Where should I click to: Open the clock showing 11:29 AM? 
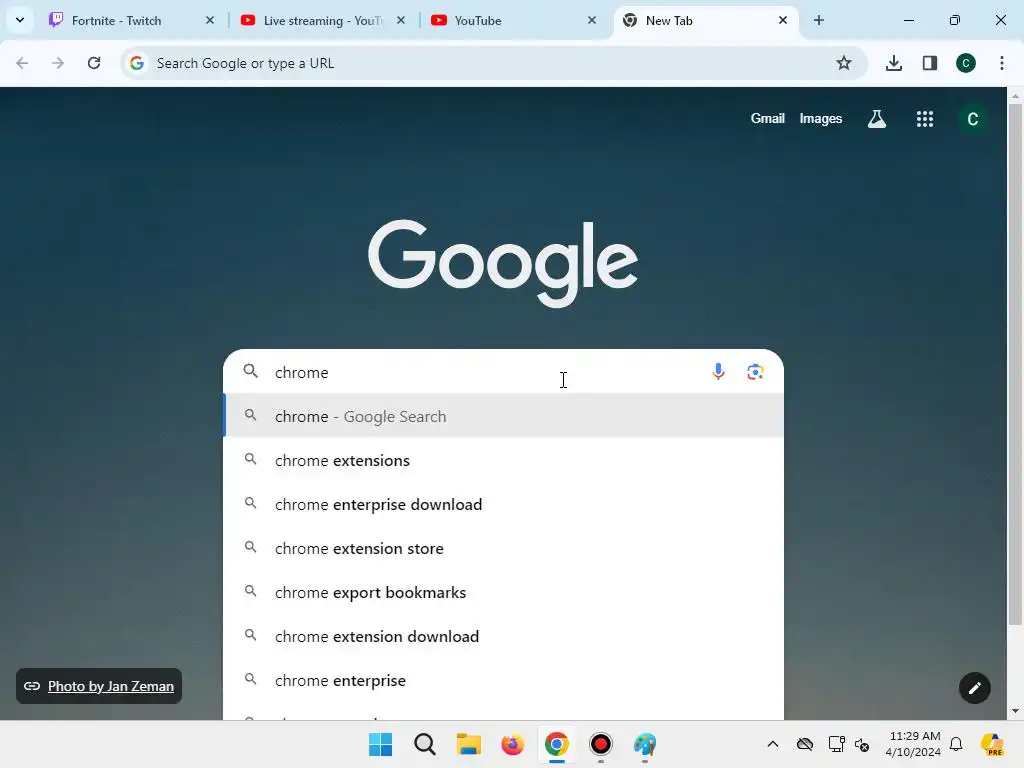[x=913, y=744]
